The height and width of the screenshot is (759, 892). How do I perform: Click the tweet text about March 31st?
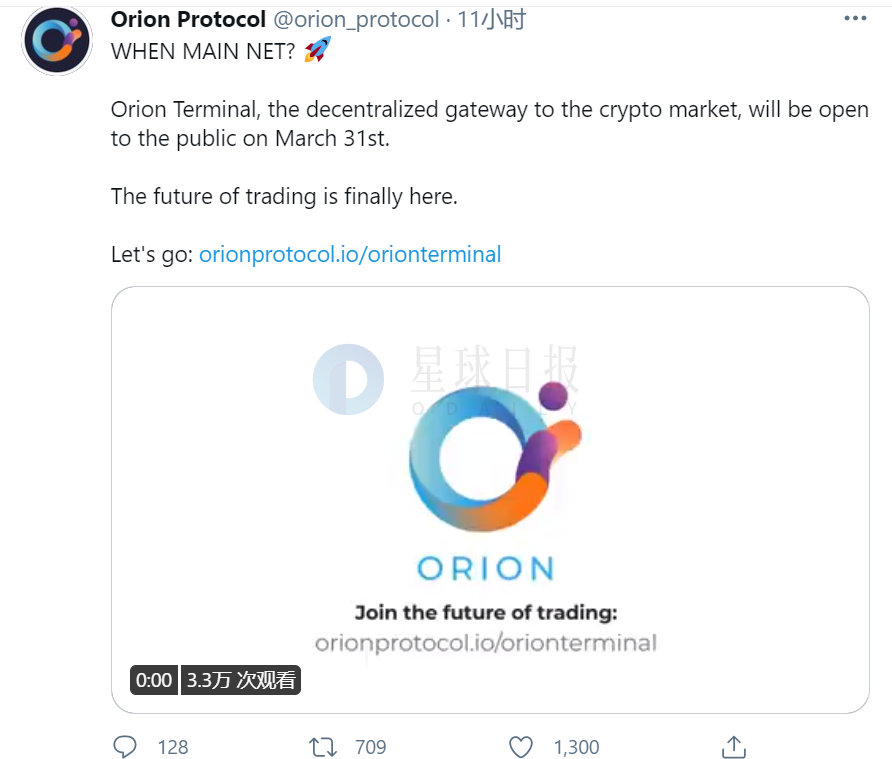click(489, 123)
